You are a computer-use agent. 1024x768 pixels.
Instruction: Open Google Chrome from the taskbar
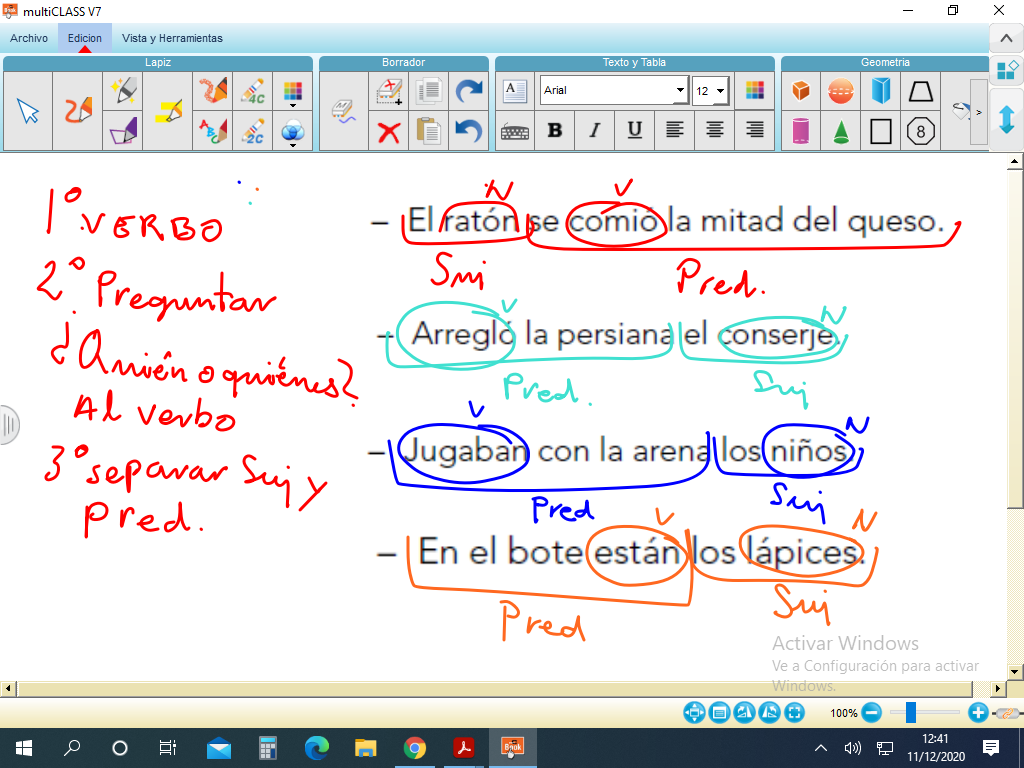coord(414,748)
